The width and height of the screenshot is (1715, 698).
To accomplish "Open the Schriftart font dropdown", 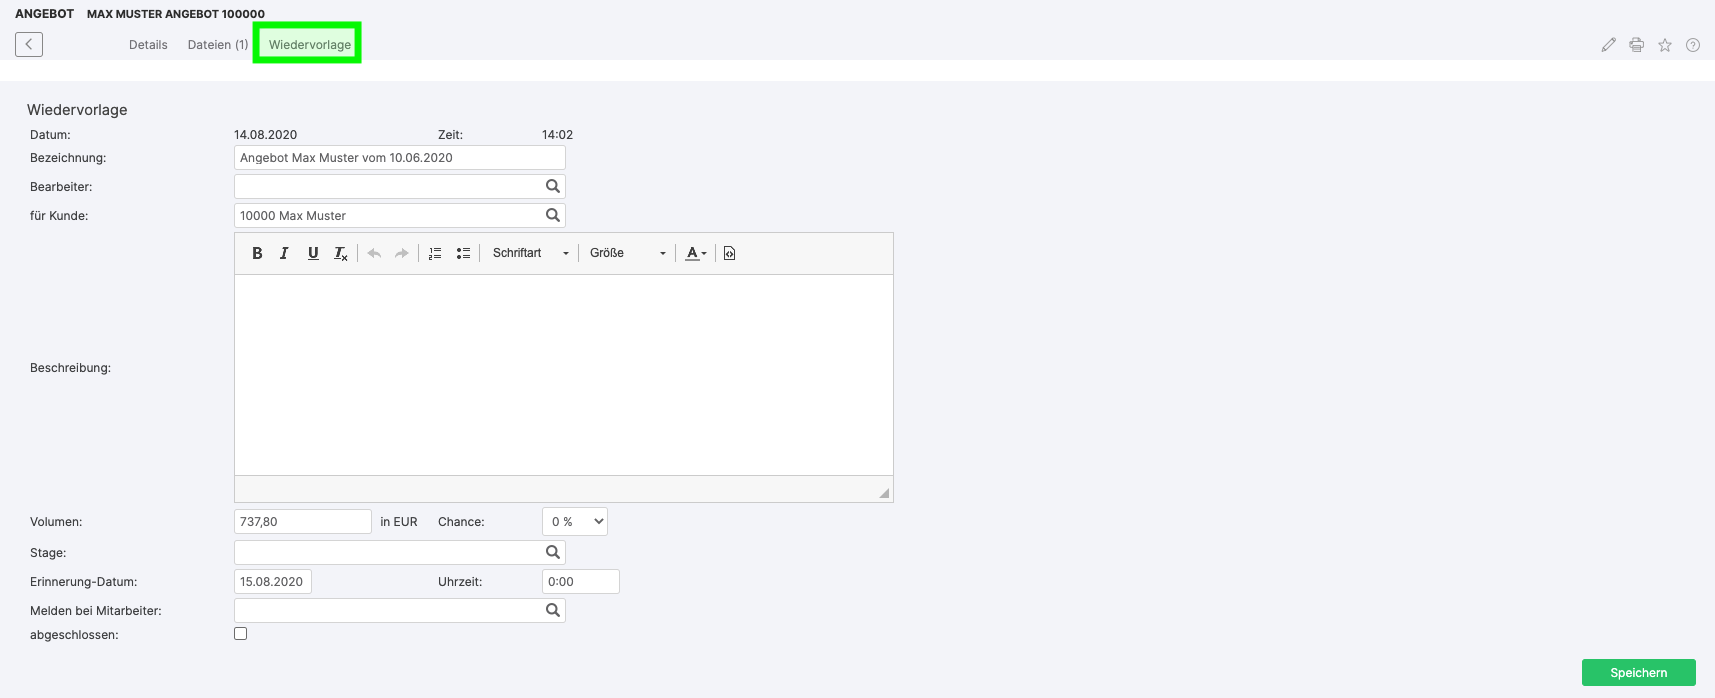I will pos(530,253).
